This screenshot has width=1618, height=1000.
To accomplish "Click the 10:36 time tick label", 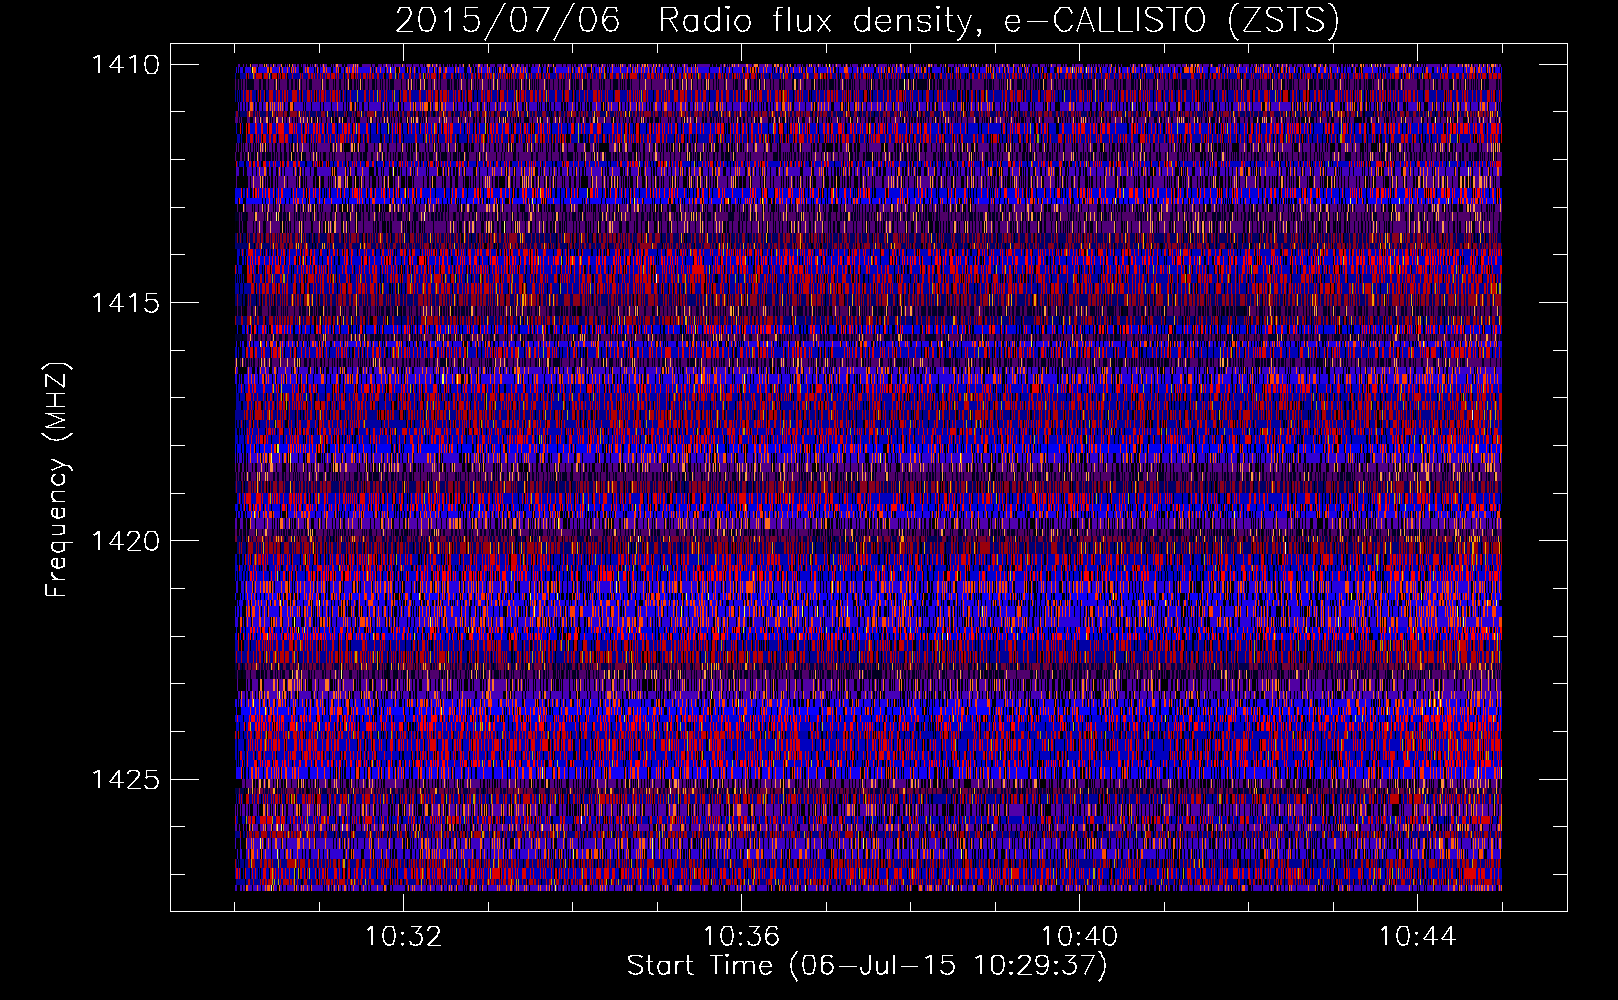I will pos(741,937).
